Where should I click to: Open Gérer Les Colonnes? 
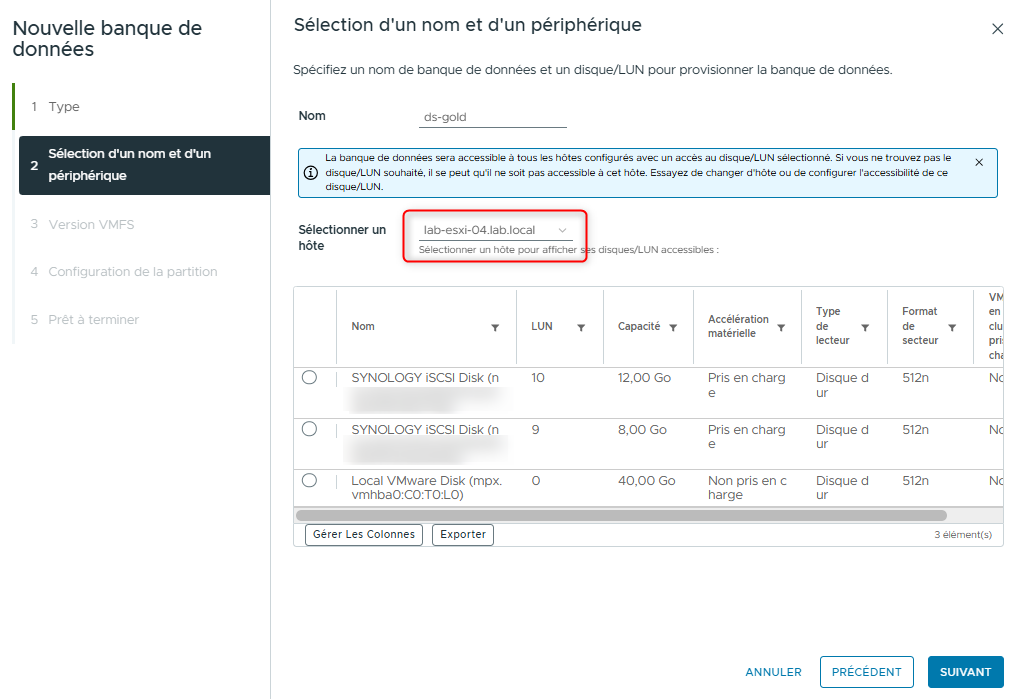point(362,534)
